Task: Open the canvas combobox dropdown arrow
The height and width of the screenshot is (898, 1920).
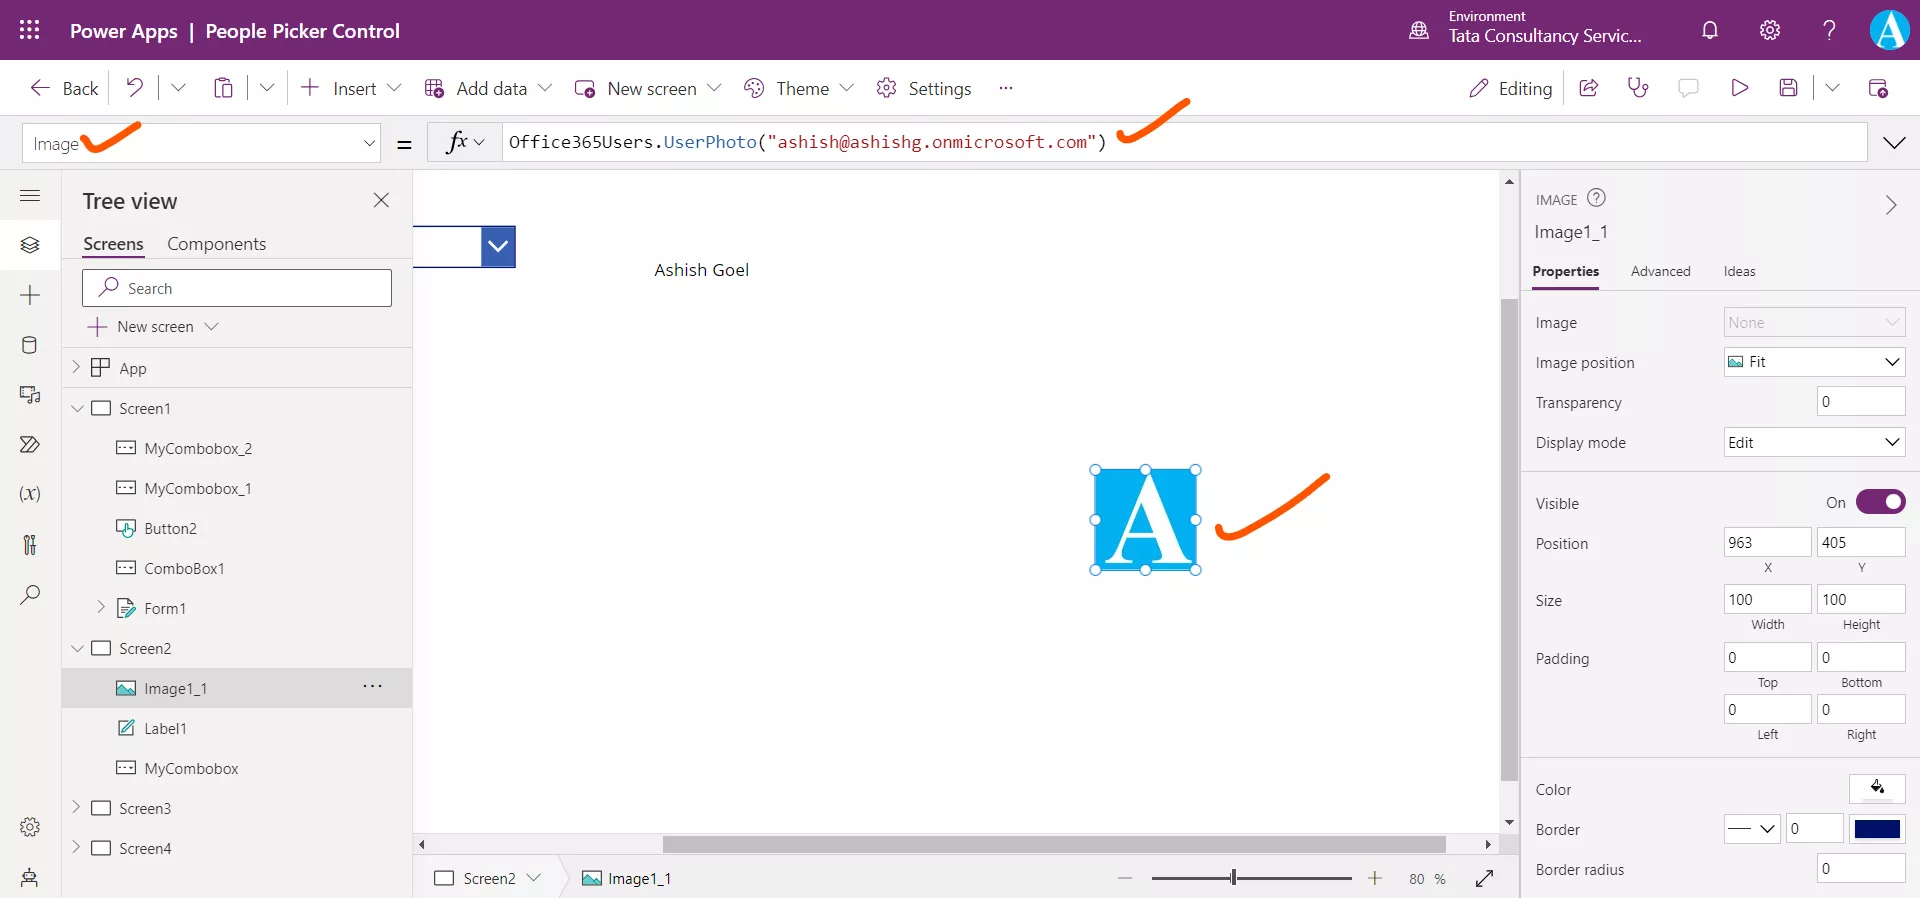Action: coord(498,246)
